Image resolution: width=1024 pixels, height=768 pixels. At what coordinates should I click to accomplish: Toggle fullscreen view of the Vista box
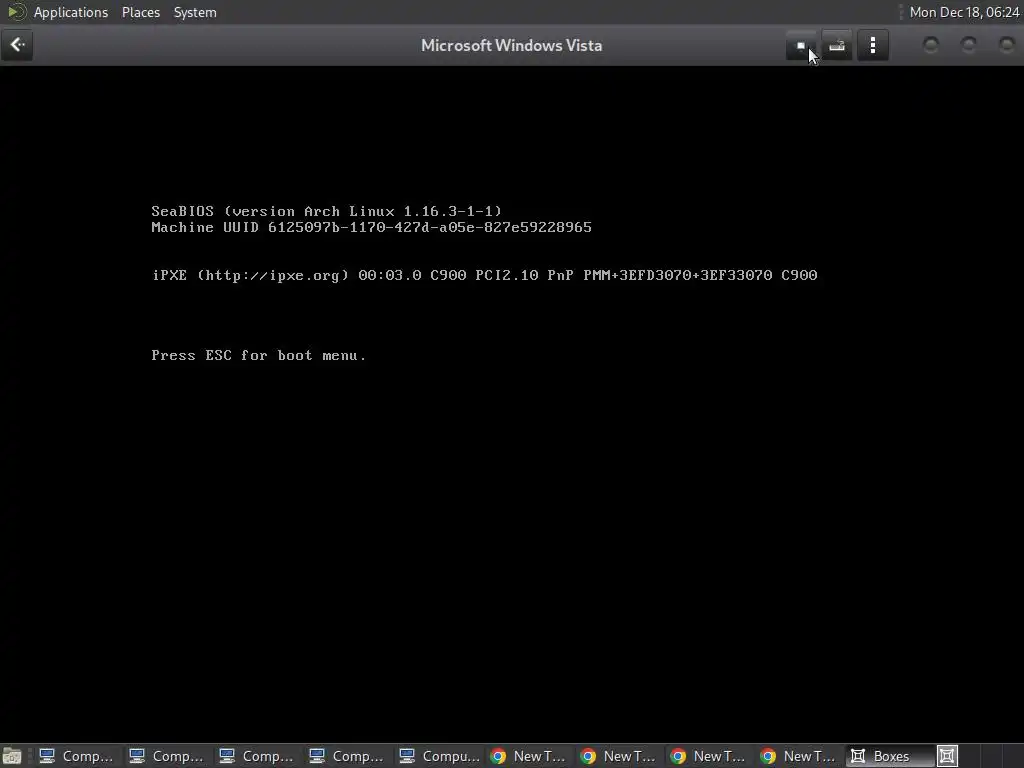tap(801, 45)
